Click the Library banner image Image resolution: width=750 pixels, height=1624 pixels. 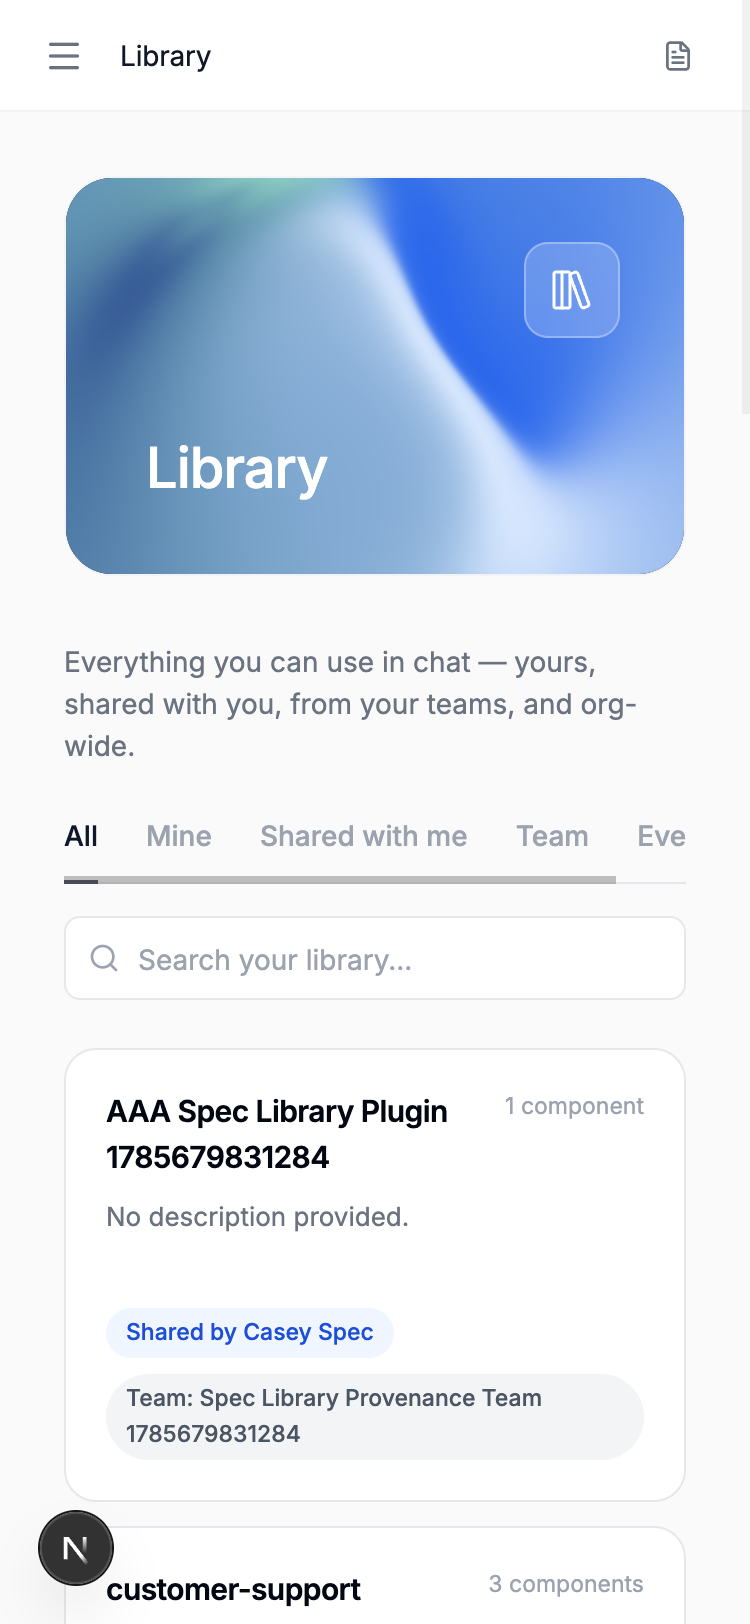pyautogui.click(x=375, y=376)
